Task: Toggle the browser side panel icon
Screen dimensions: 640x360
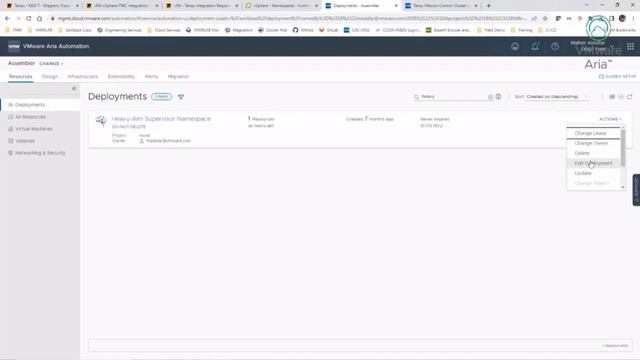Action: 611,18
